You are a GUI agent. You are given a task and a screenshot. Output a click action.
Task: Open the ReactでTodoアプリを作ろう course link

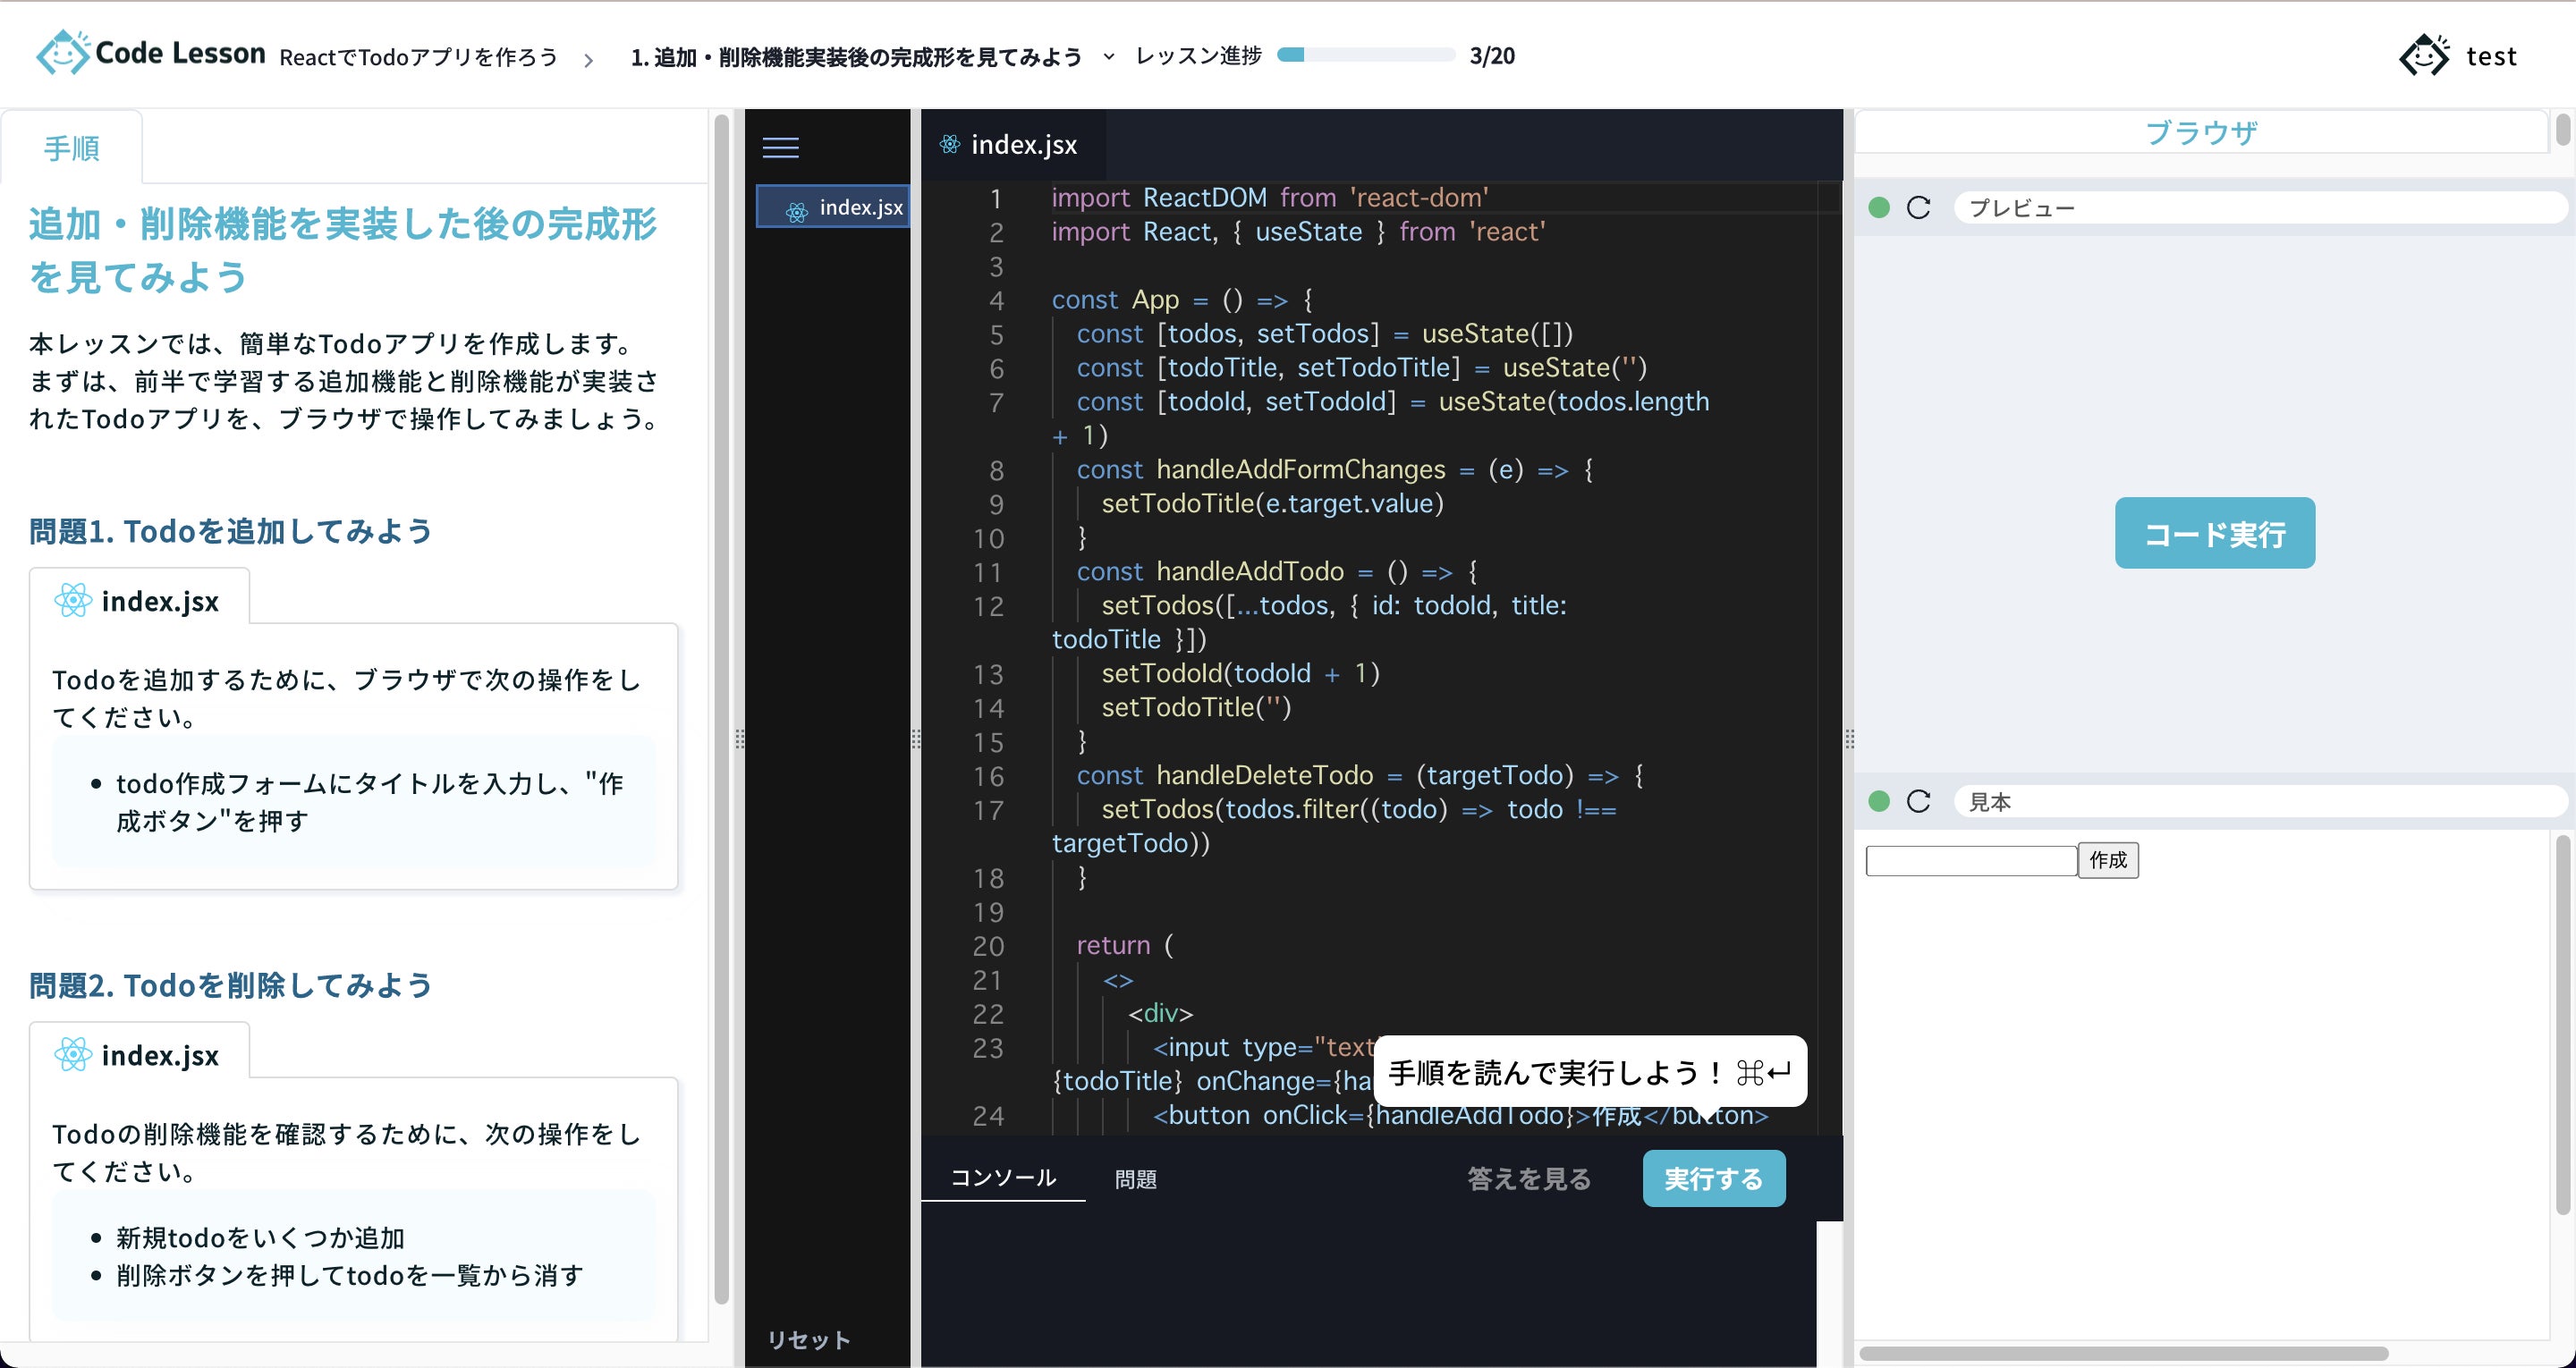pos(418,57)
